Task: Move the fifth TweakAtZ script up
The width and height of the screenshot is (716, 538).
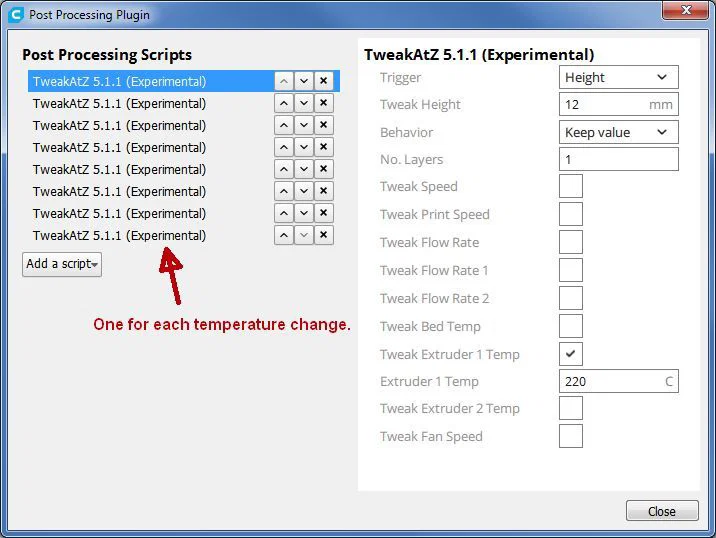Action: 284,169
